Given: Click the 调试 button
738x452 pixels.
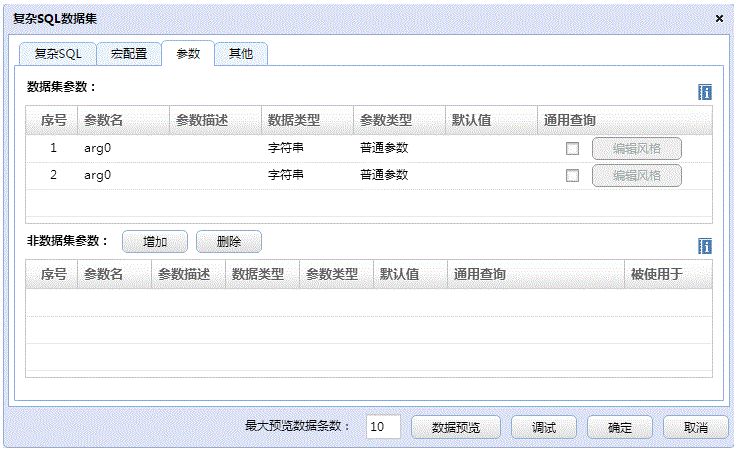Looking at the screenshot, I should [x=544, y=427].
